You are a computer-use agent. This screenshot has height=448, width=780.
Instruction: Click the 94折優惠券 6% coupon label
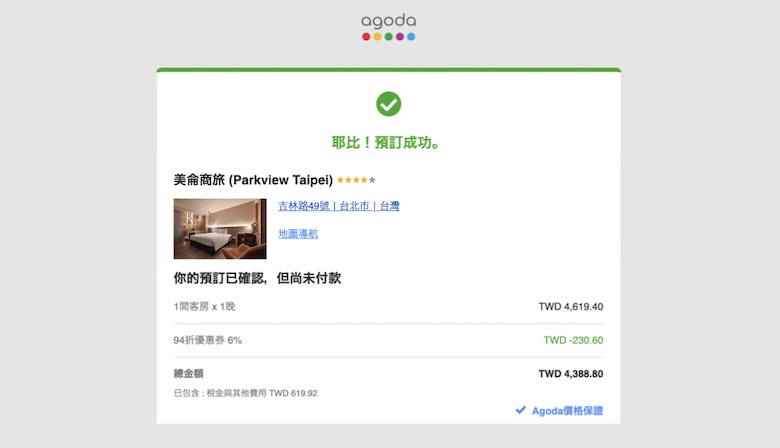[208, 340]
